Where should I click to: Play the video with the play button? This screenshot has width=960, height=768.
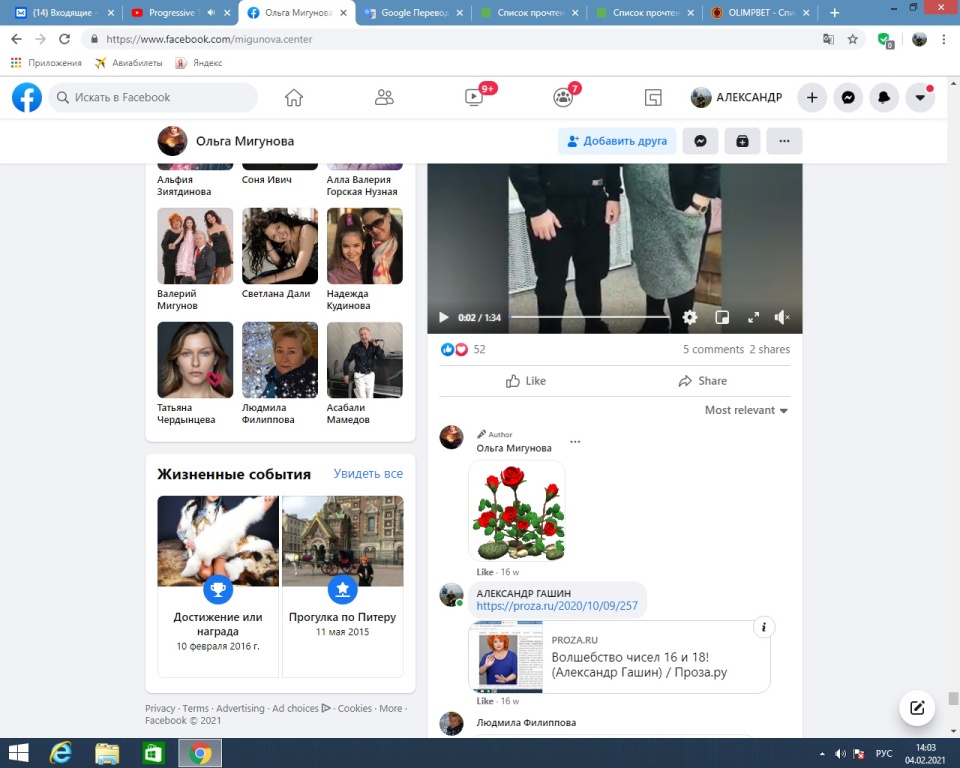pyautogui.click(x=444, y=317)
